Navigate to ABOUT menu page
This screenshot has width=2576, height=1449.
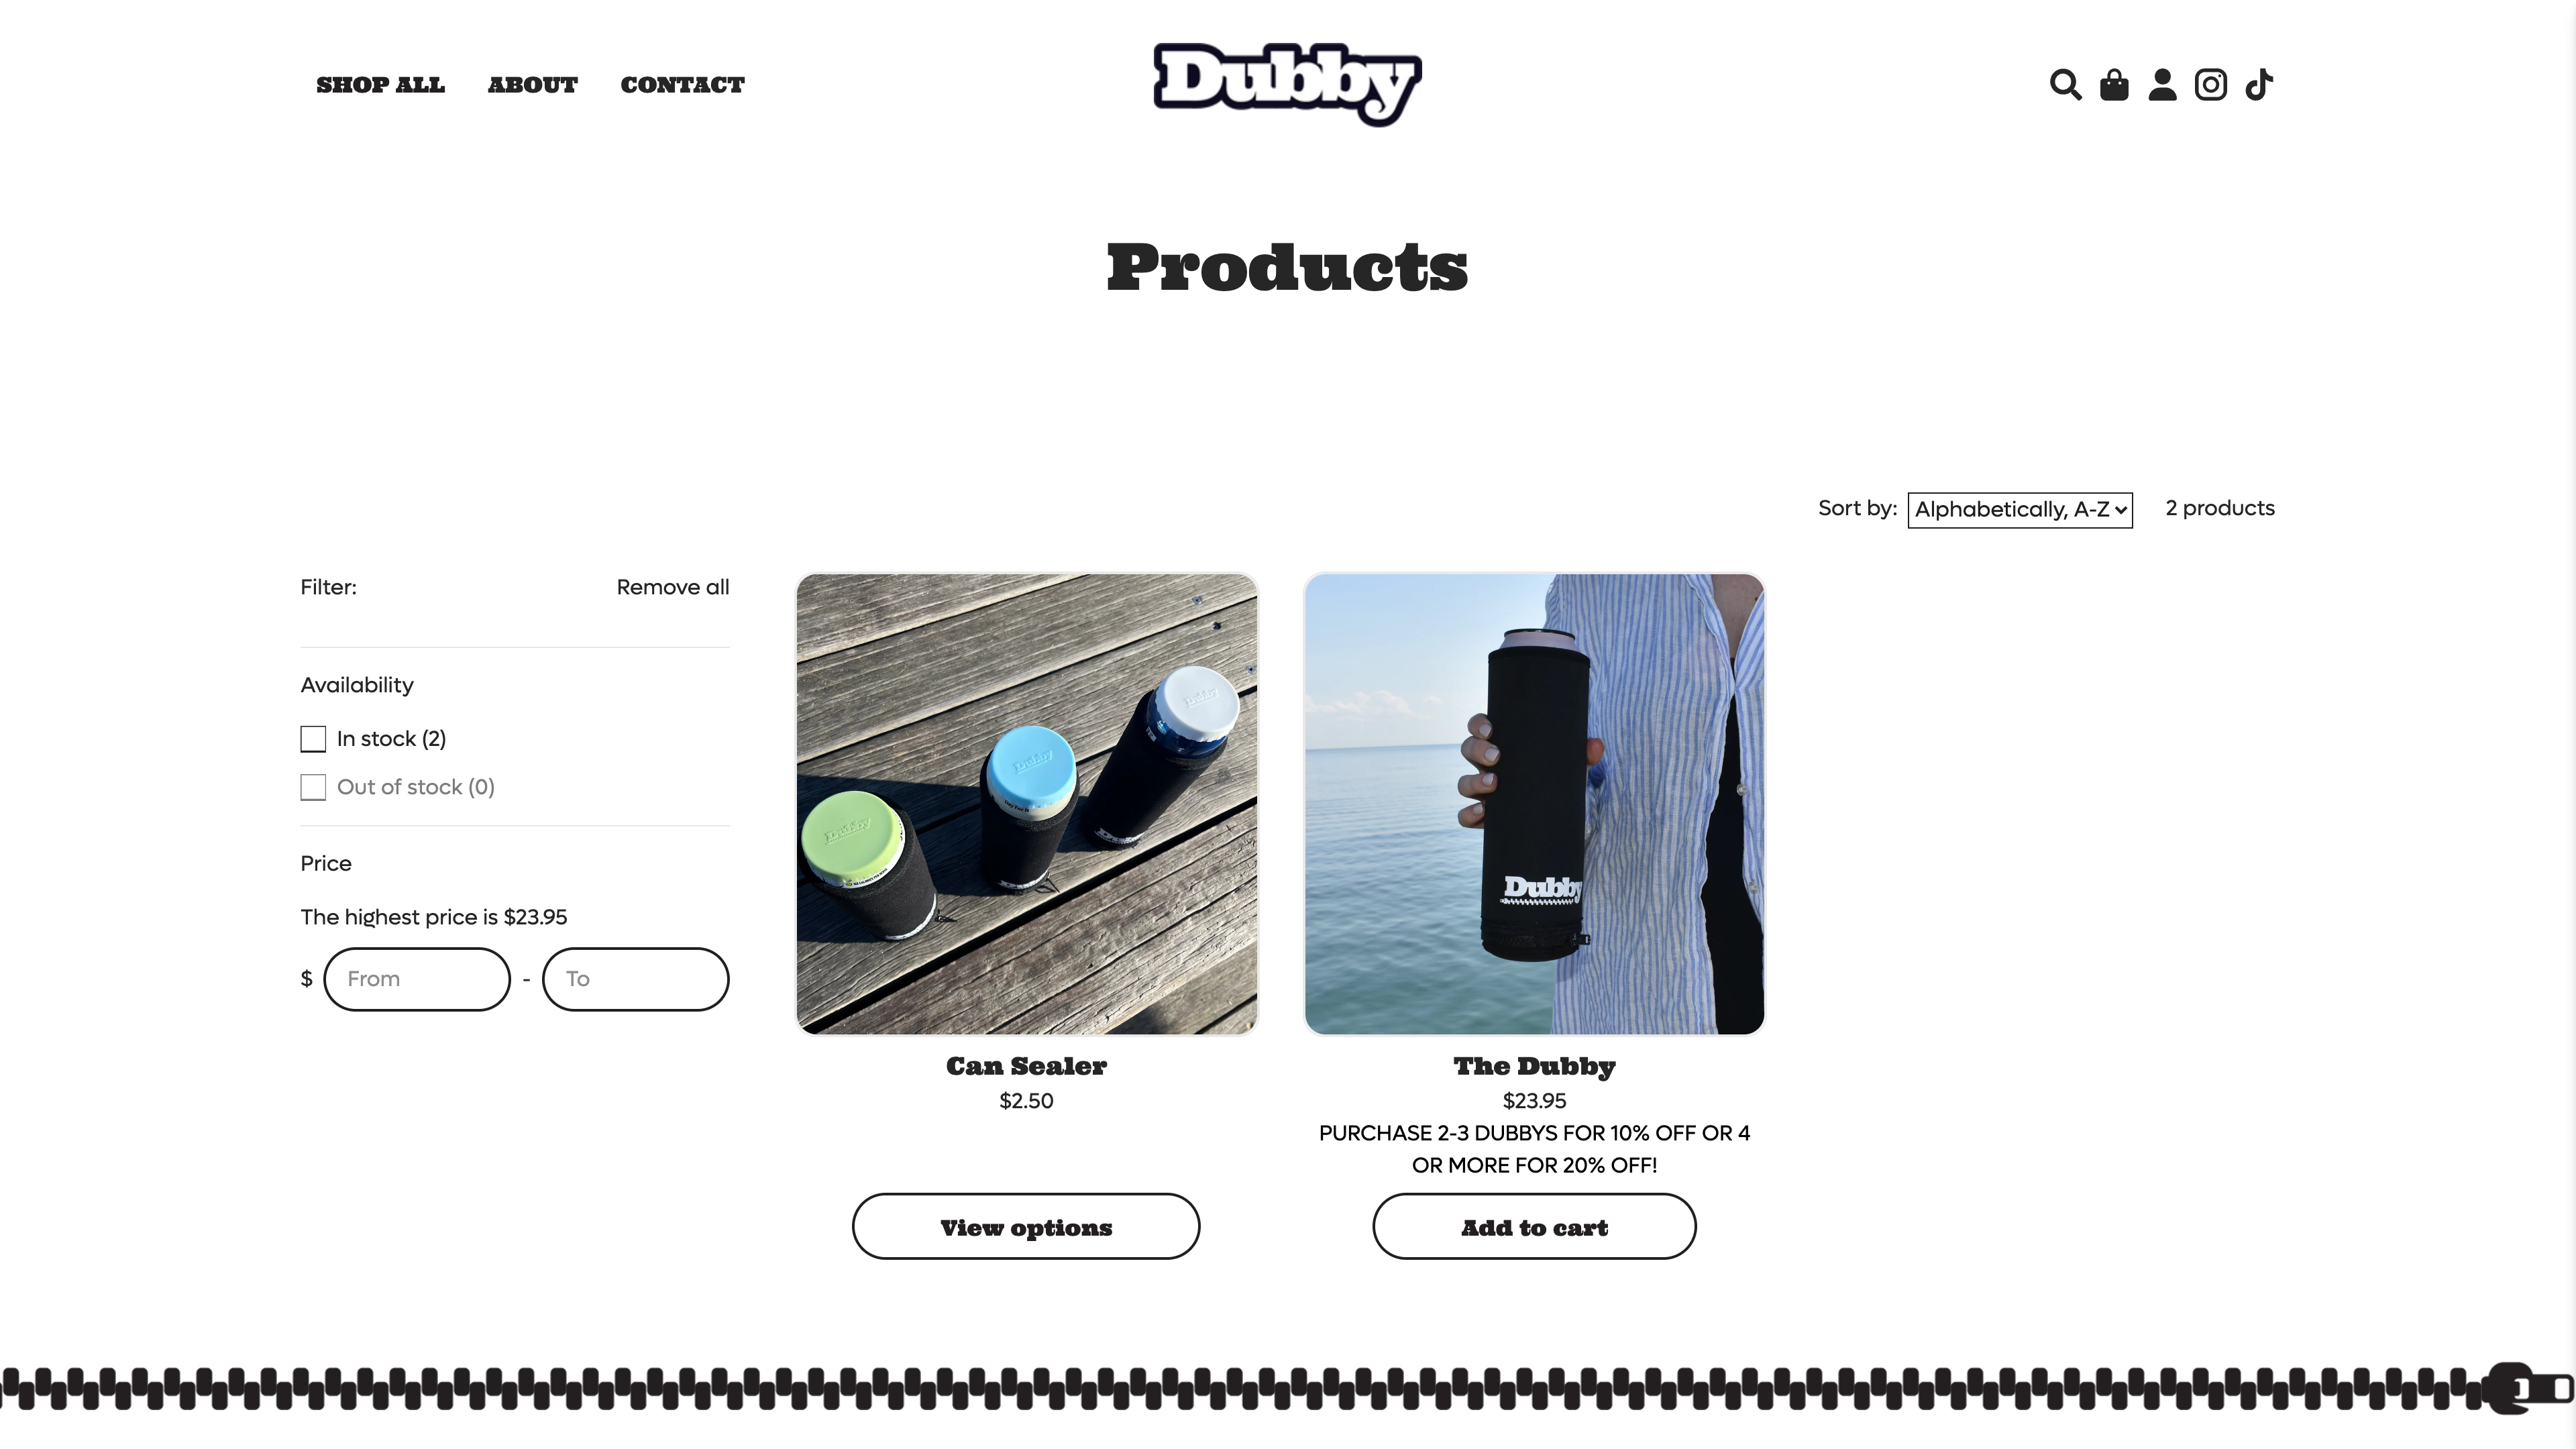pyautogui.click(x=531, y=83)
